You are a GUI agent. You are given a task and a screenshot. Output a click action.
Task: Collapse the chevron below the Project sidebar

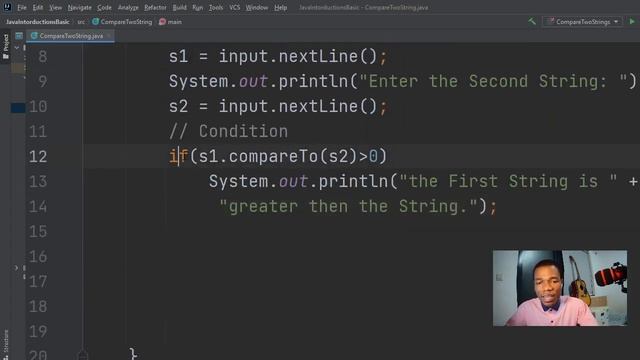click(17, 48)
